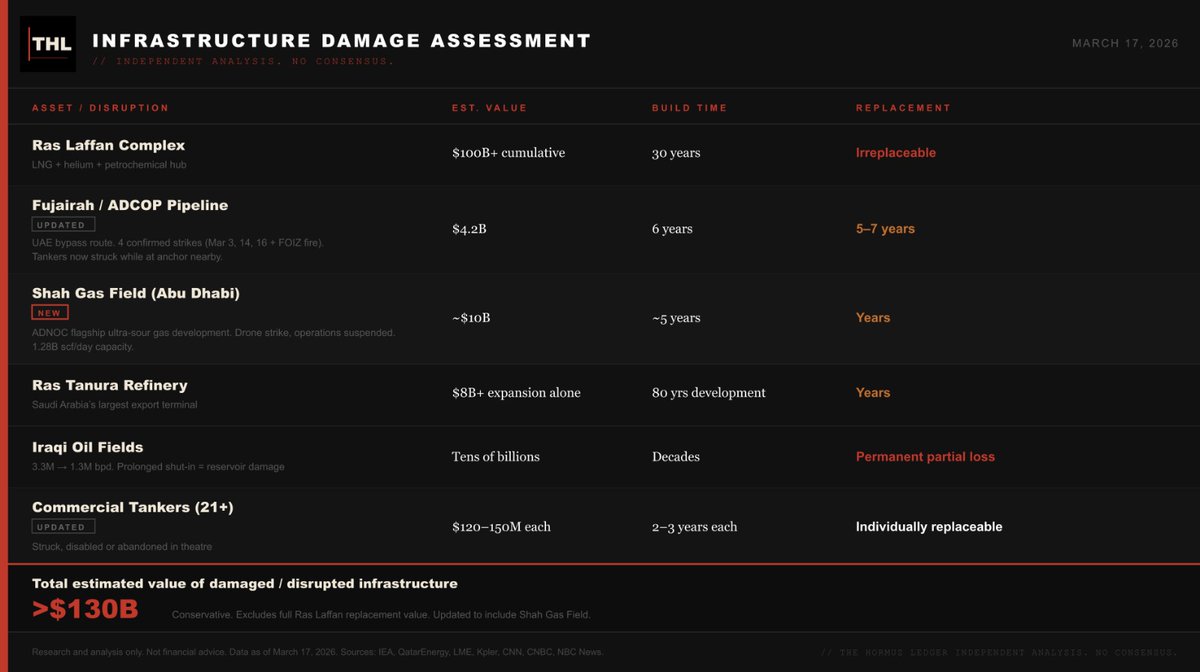Click the 80 yrs development text
1200x672 pixels.
[x=709, y=393]
